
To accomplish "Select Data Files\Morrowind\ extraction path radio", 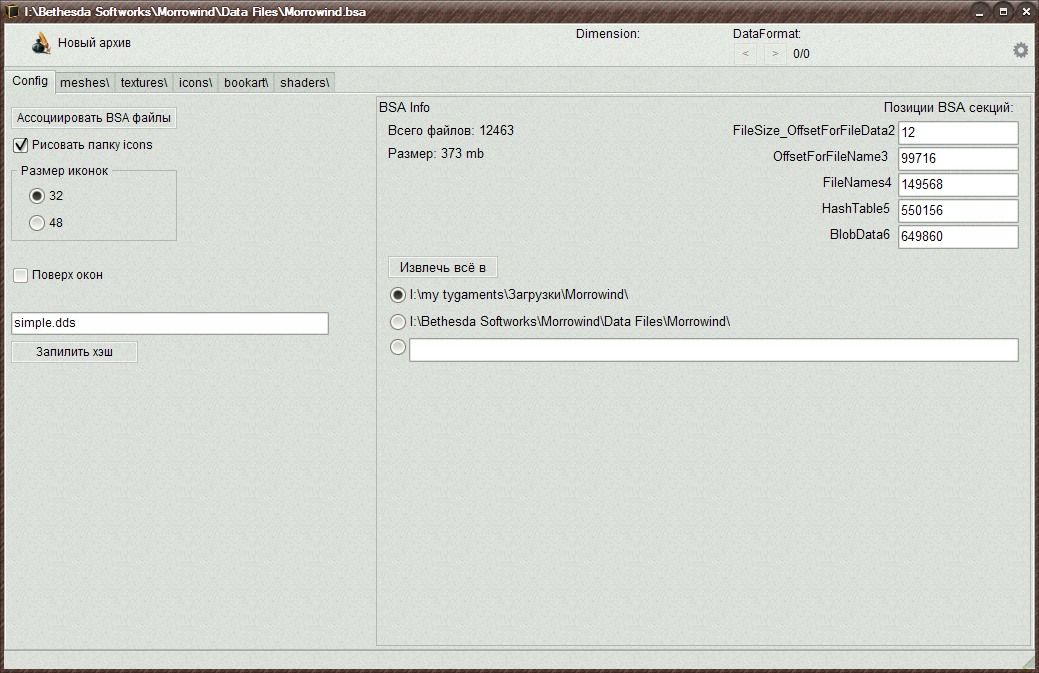I will (398, 322).
